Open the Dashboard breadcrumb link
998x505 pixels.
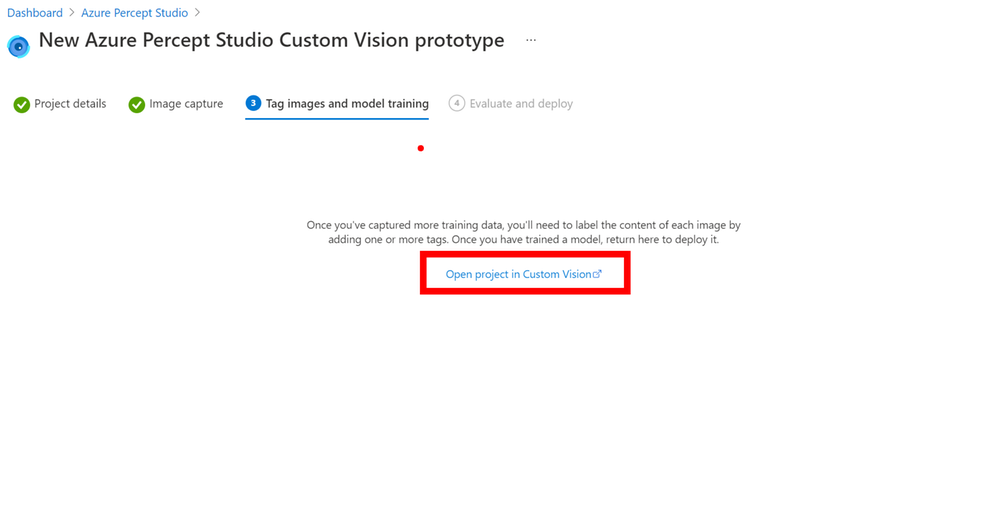35,13
